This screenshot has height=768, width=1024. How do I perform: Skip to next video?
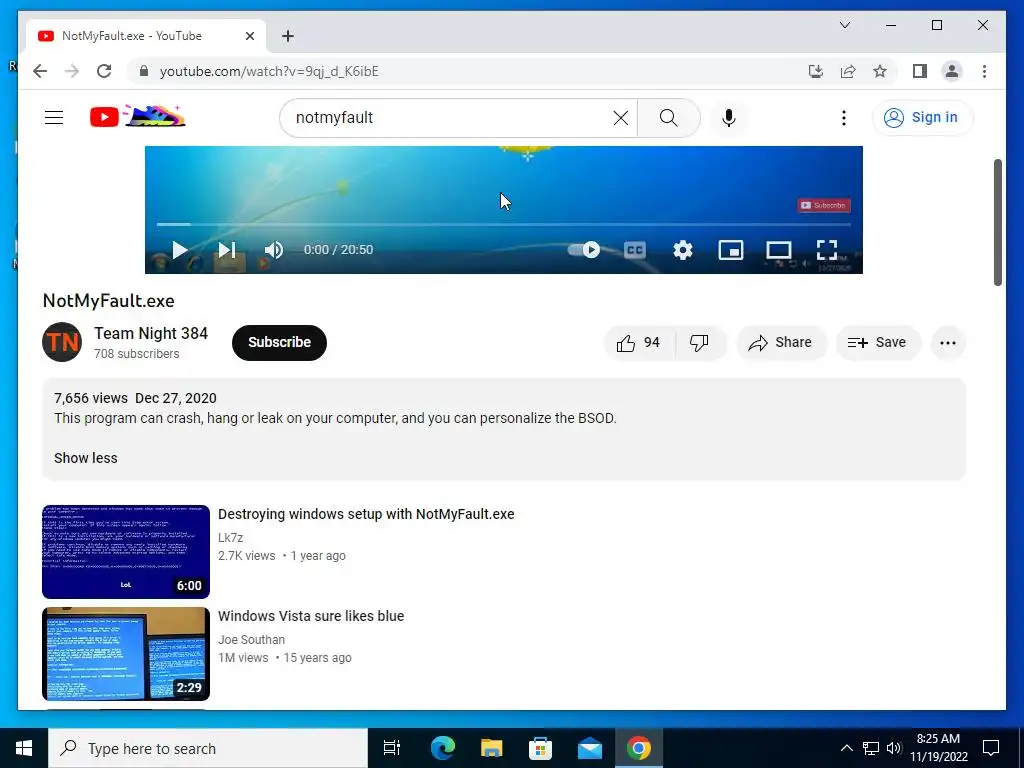227,249
